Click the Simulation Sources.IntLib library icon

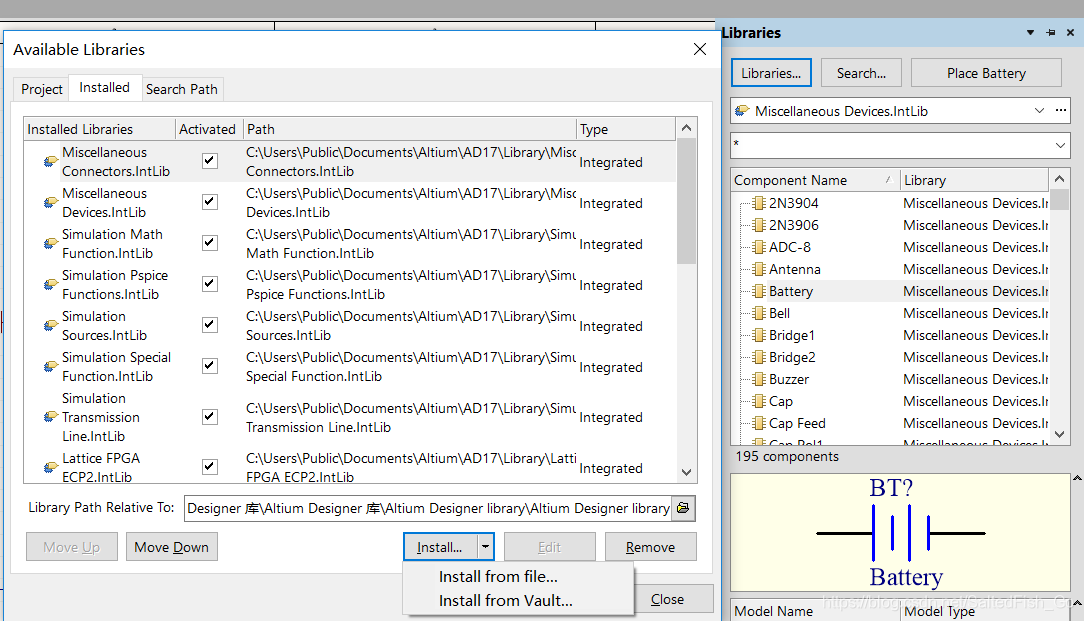[x=50, y=326]
